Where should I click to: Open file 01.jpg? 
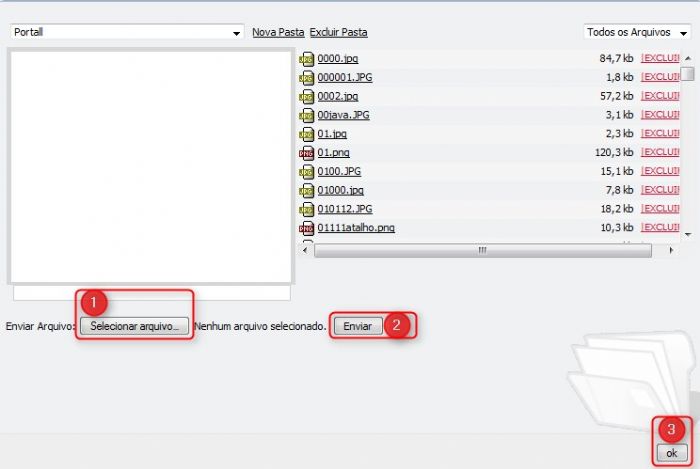[x=332, y=133]
